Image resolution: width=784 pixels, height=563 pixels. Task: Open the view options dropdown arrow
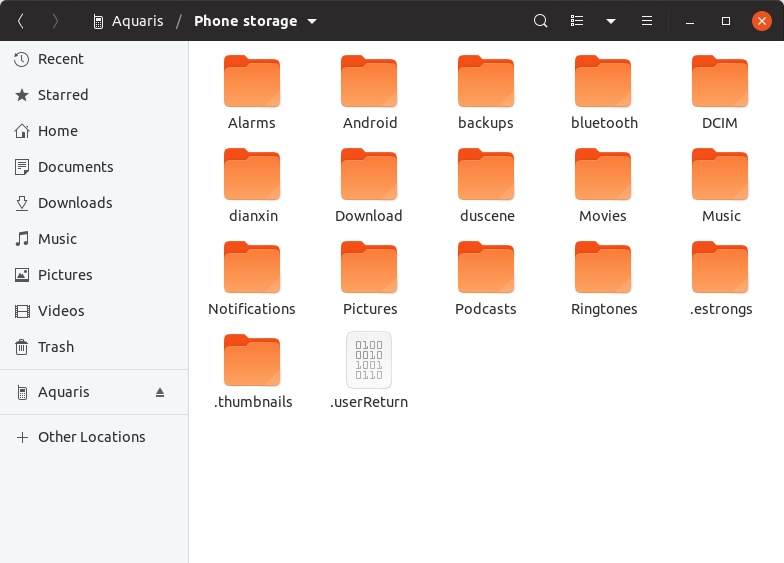[x=610, y=21]
